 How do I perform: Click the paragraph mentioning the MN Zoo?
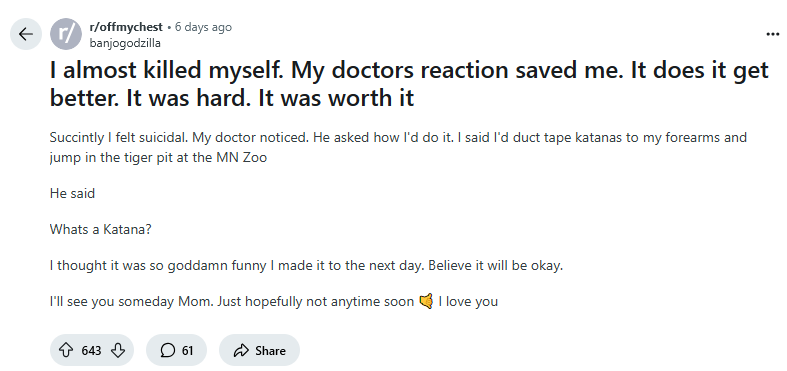(x=398, y=147)
